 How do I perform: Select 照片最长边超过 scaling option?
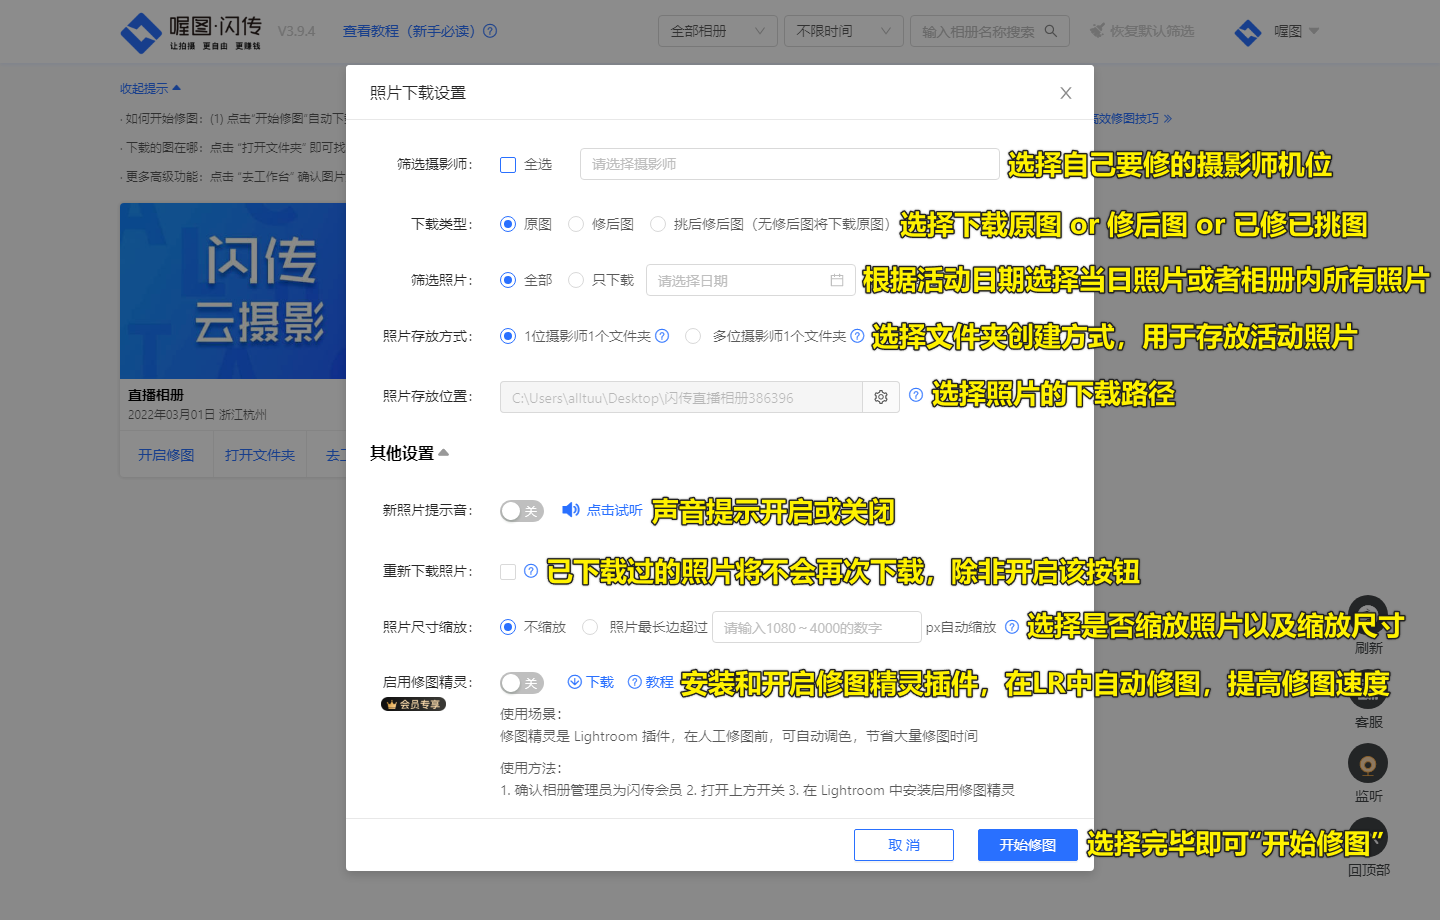point(590,627)
